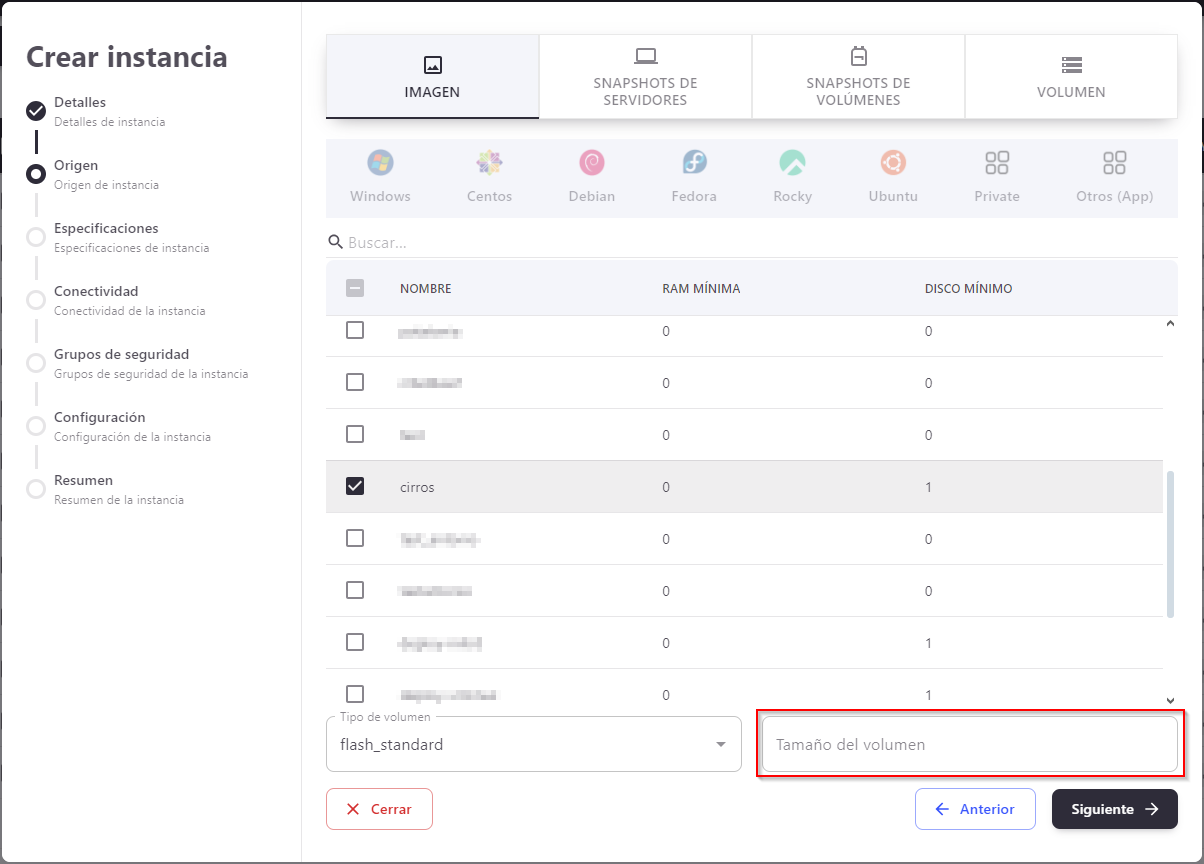Open the Volumen tab

point(1071,77)
